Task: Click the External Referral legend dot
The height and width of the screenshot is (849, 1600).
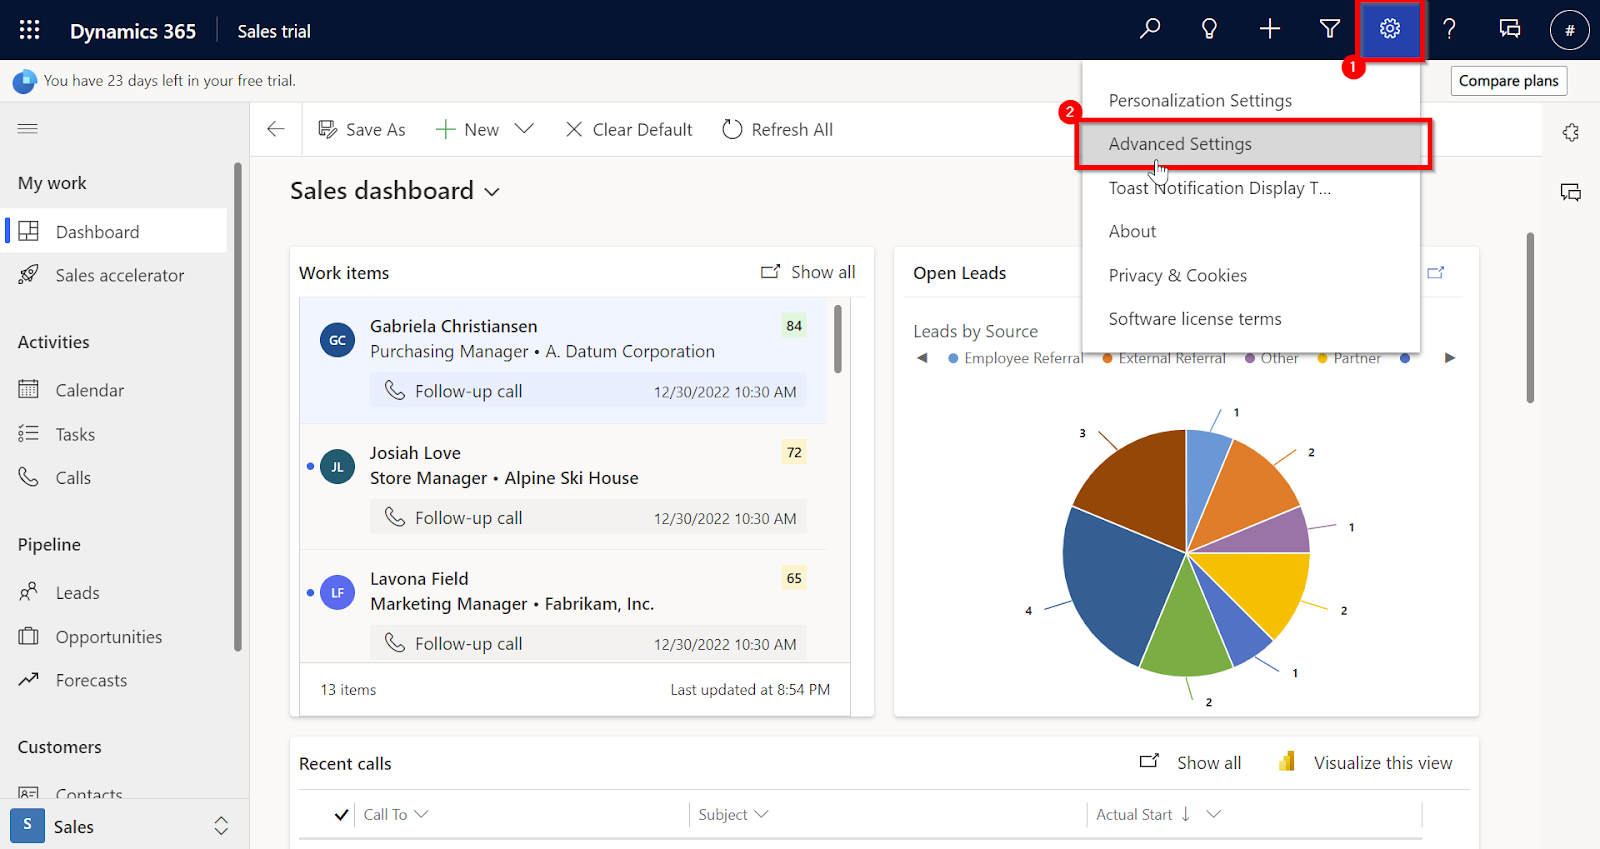Action: tap(1107, 358)
